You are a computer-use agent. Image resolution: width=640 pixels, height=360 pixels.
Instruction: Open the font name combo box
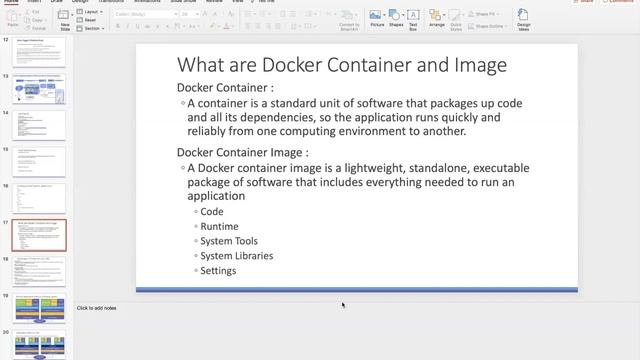(x=146, y=14)
